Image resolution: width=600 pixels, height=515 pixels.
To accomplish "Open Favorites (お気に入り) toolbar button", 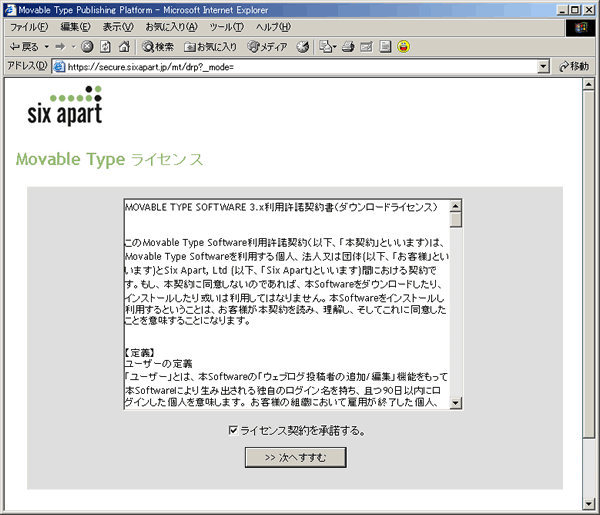I will pyautogui.click(x=210, y=46).
